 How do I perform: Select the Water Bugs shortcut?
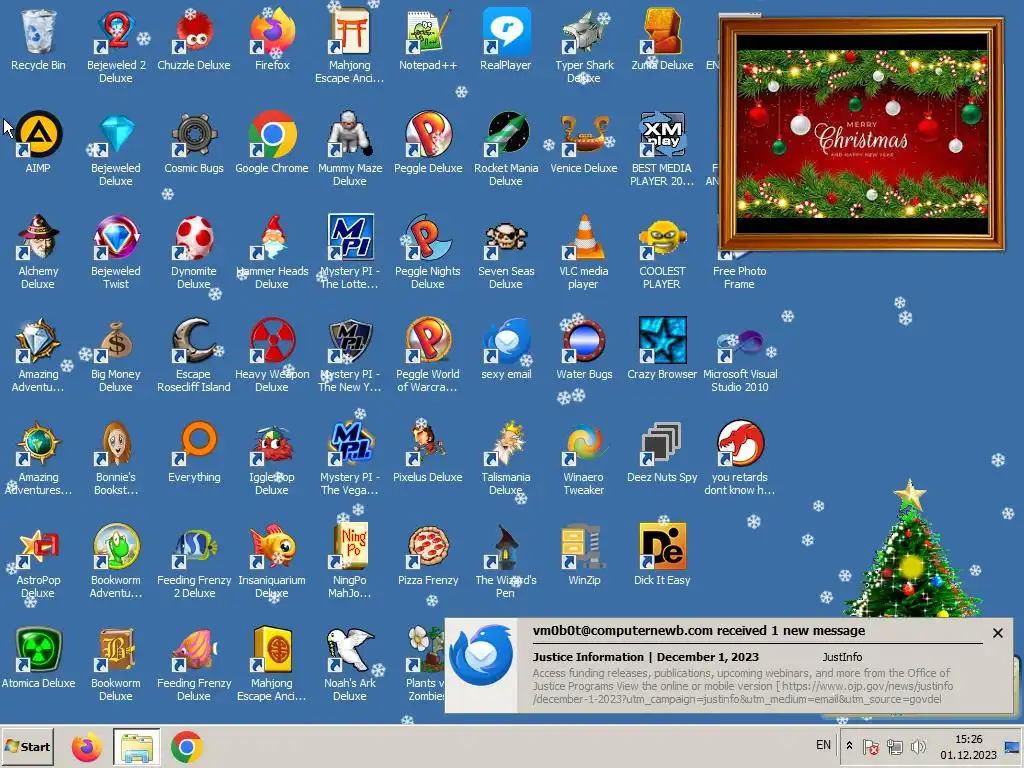click(x=584, y=349)
